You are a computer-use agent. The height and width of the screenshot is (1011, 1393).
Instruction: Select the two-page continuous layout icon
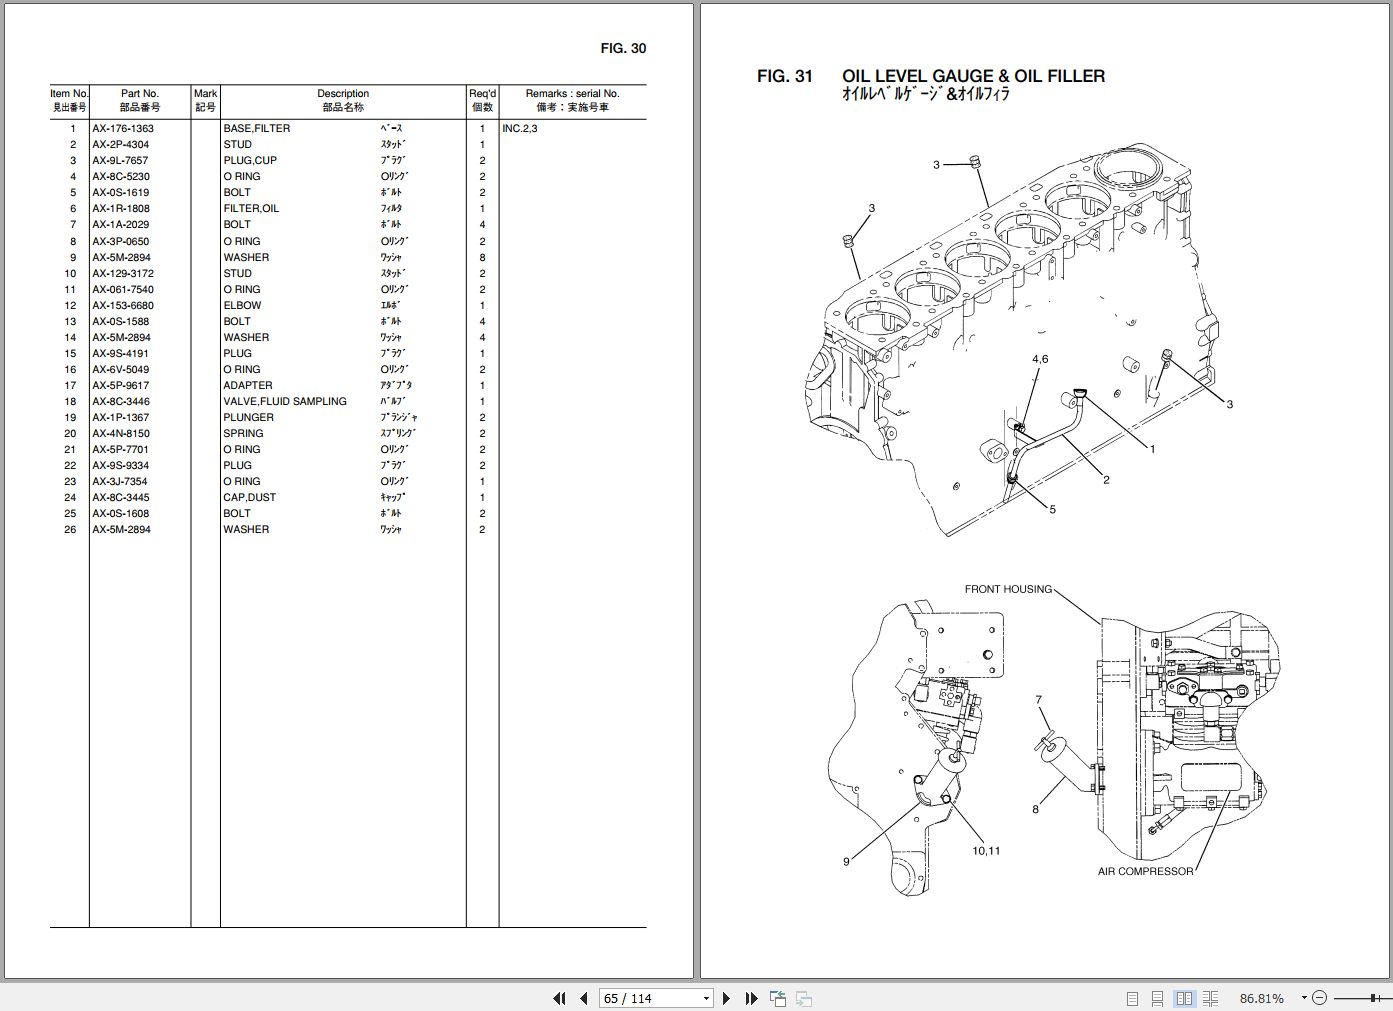pyautogui.click(x=1211, y=998)
